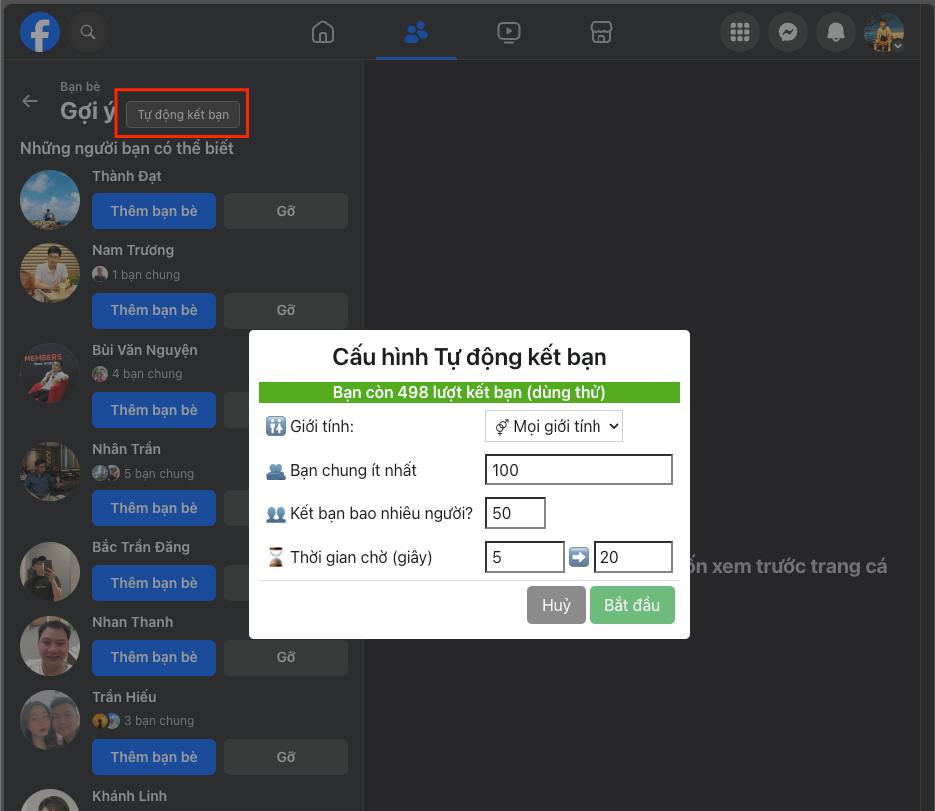Image resolution: width=935 pixels, height=811 pixels.
Task: Open the Giới tính gender dropdown
Action: click(554, 426)
